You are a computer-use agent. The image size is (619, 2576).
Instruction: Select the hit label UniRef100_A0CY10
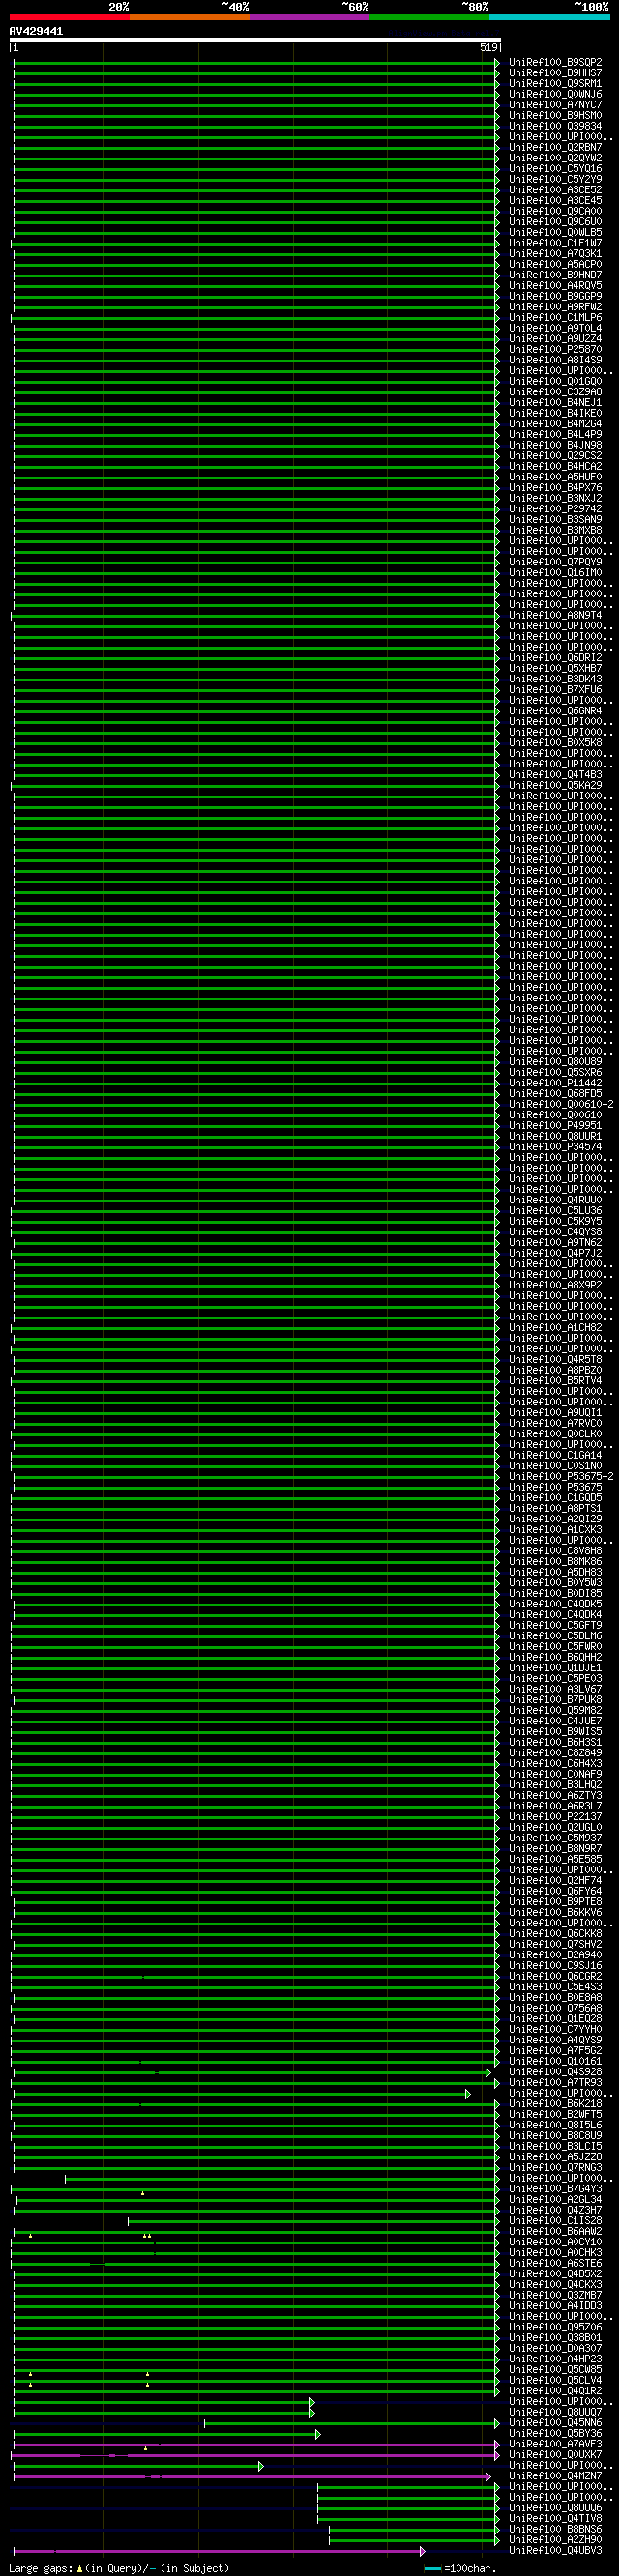tap(555, 2242)
